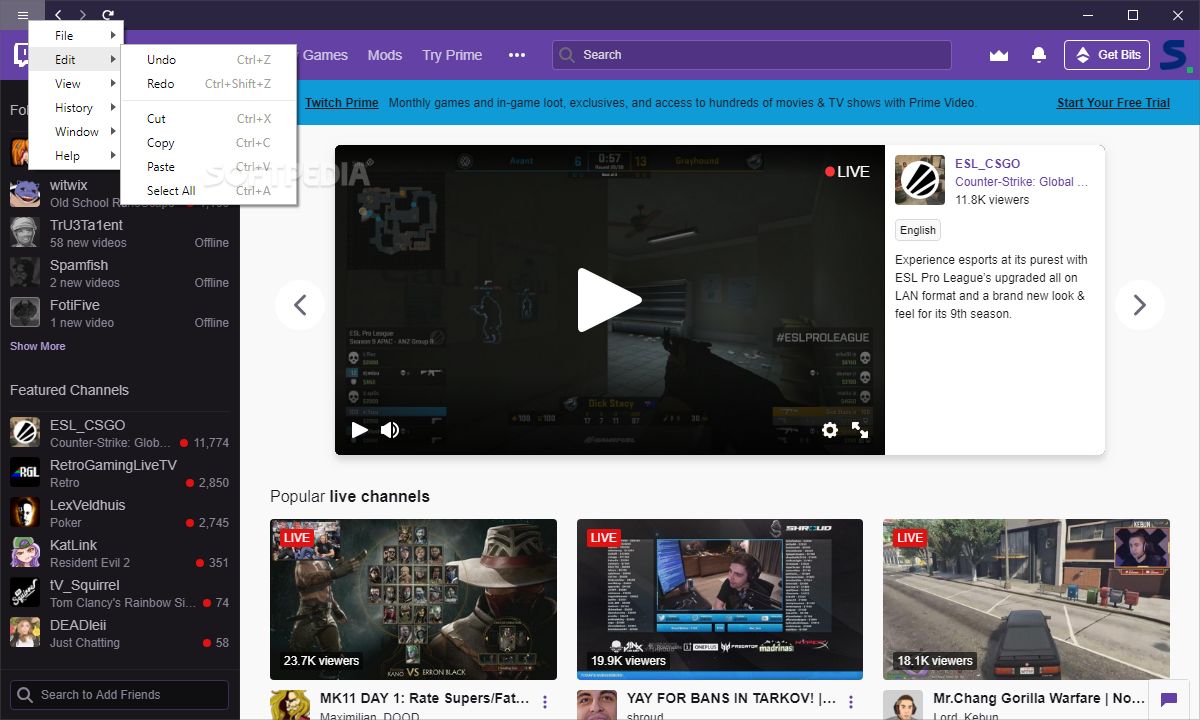Click the English language tag

coord(918,230)
